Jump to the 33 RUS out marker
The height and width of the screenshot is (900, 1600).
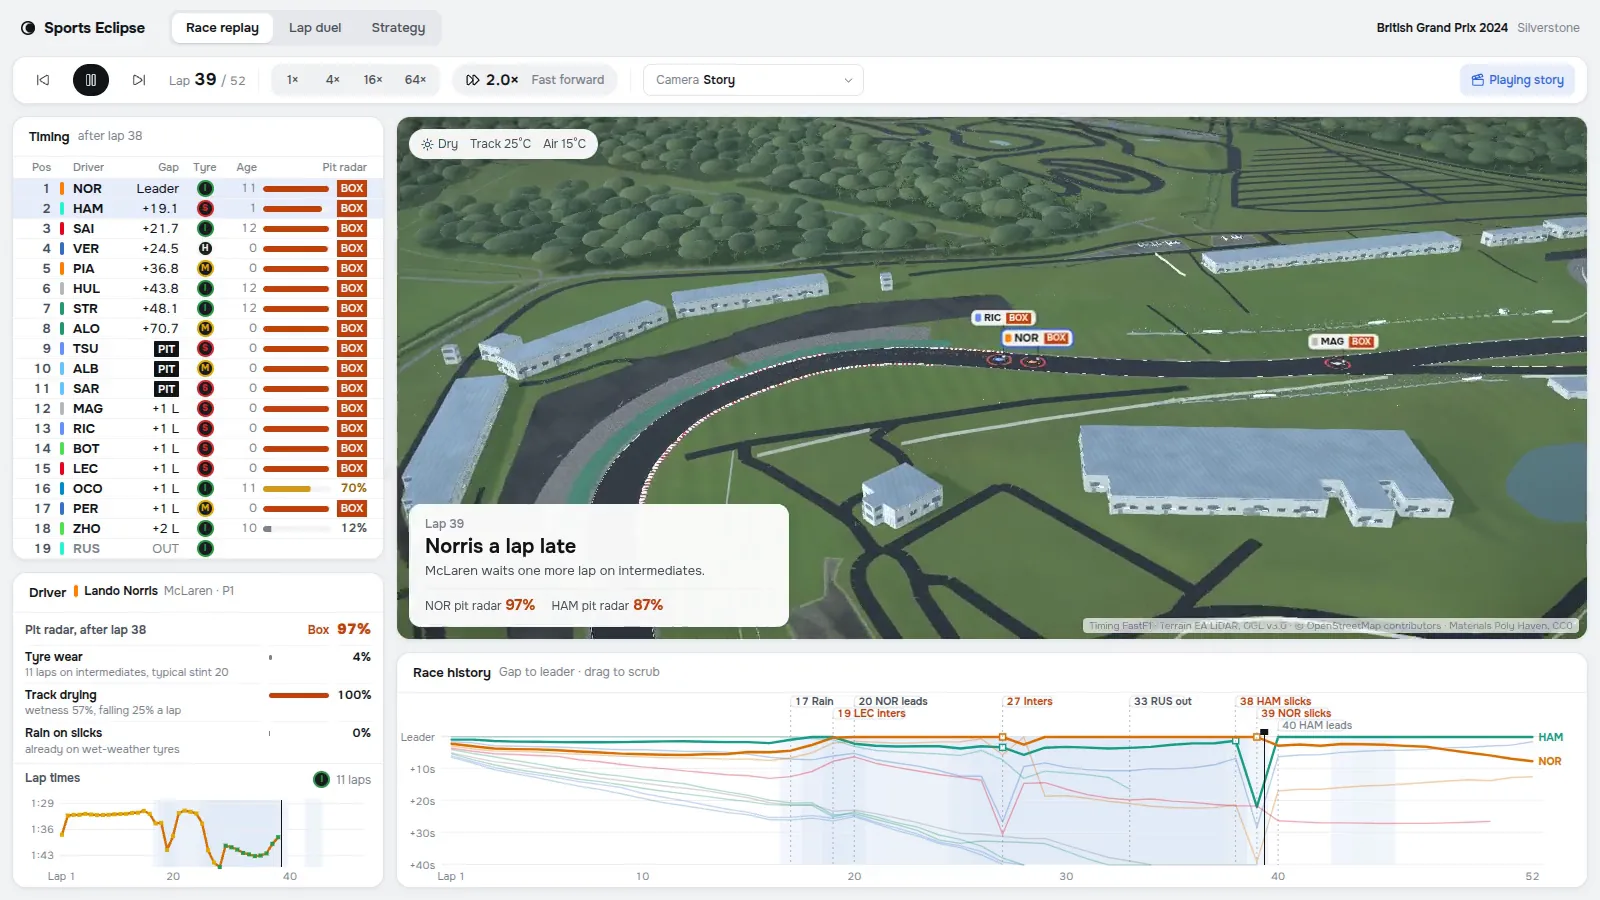[x=1162, y=701]
